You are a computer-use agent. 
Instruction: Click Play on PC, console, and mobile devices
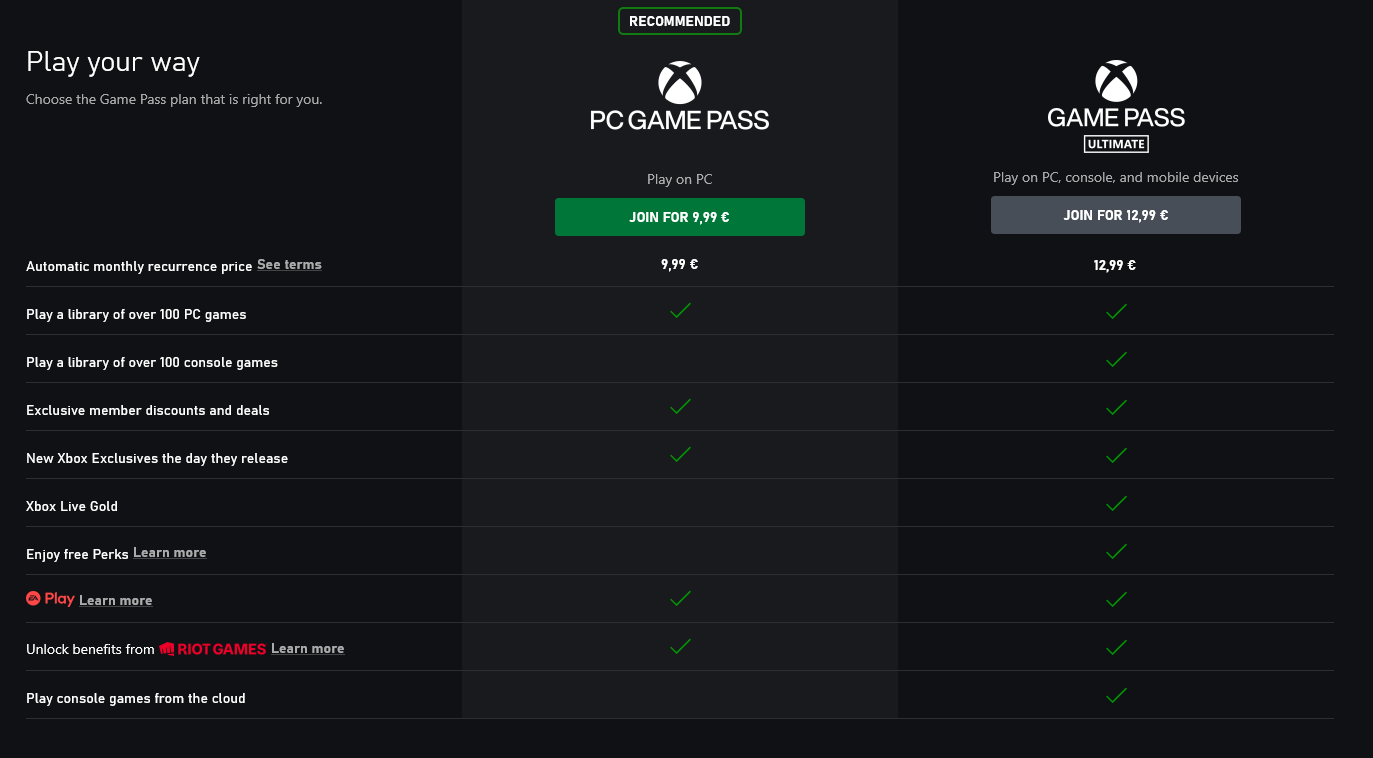coord(1116,178)
